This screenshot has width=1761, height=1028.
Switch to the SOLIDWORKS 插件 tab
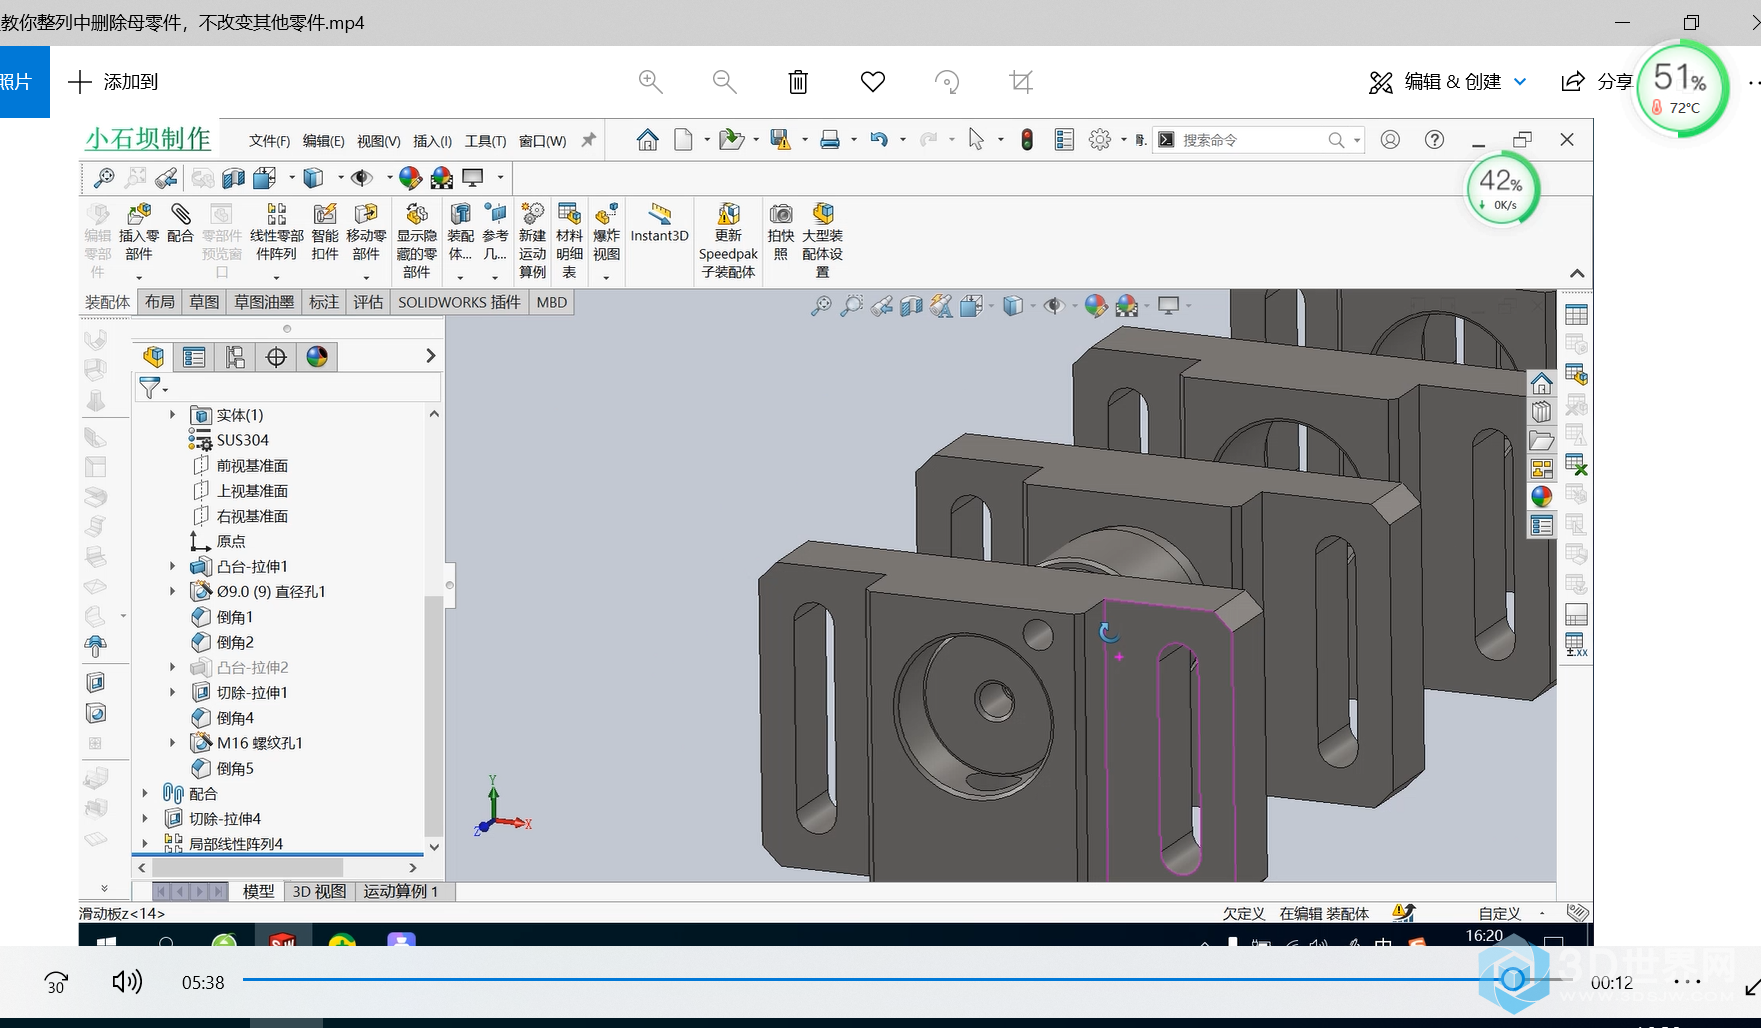click(459, 302)
